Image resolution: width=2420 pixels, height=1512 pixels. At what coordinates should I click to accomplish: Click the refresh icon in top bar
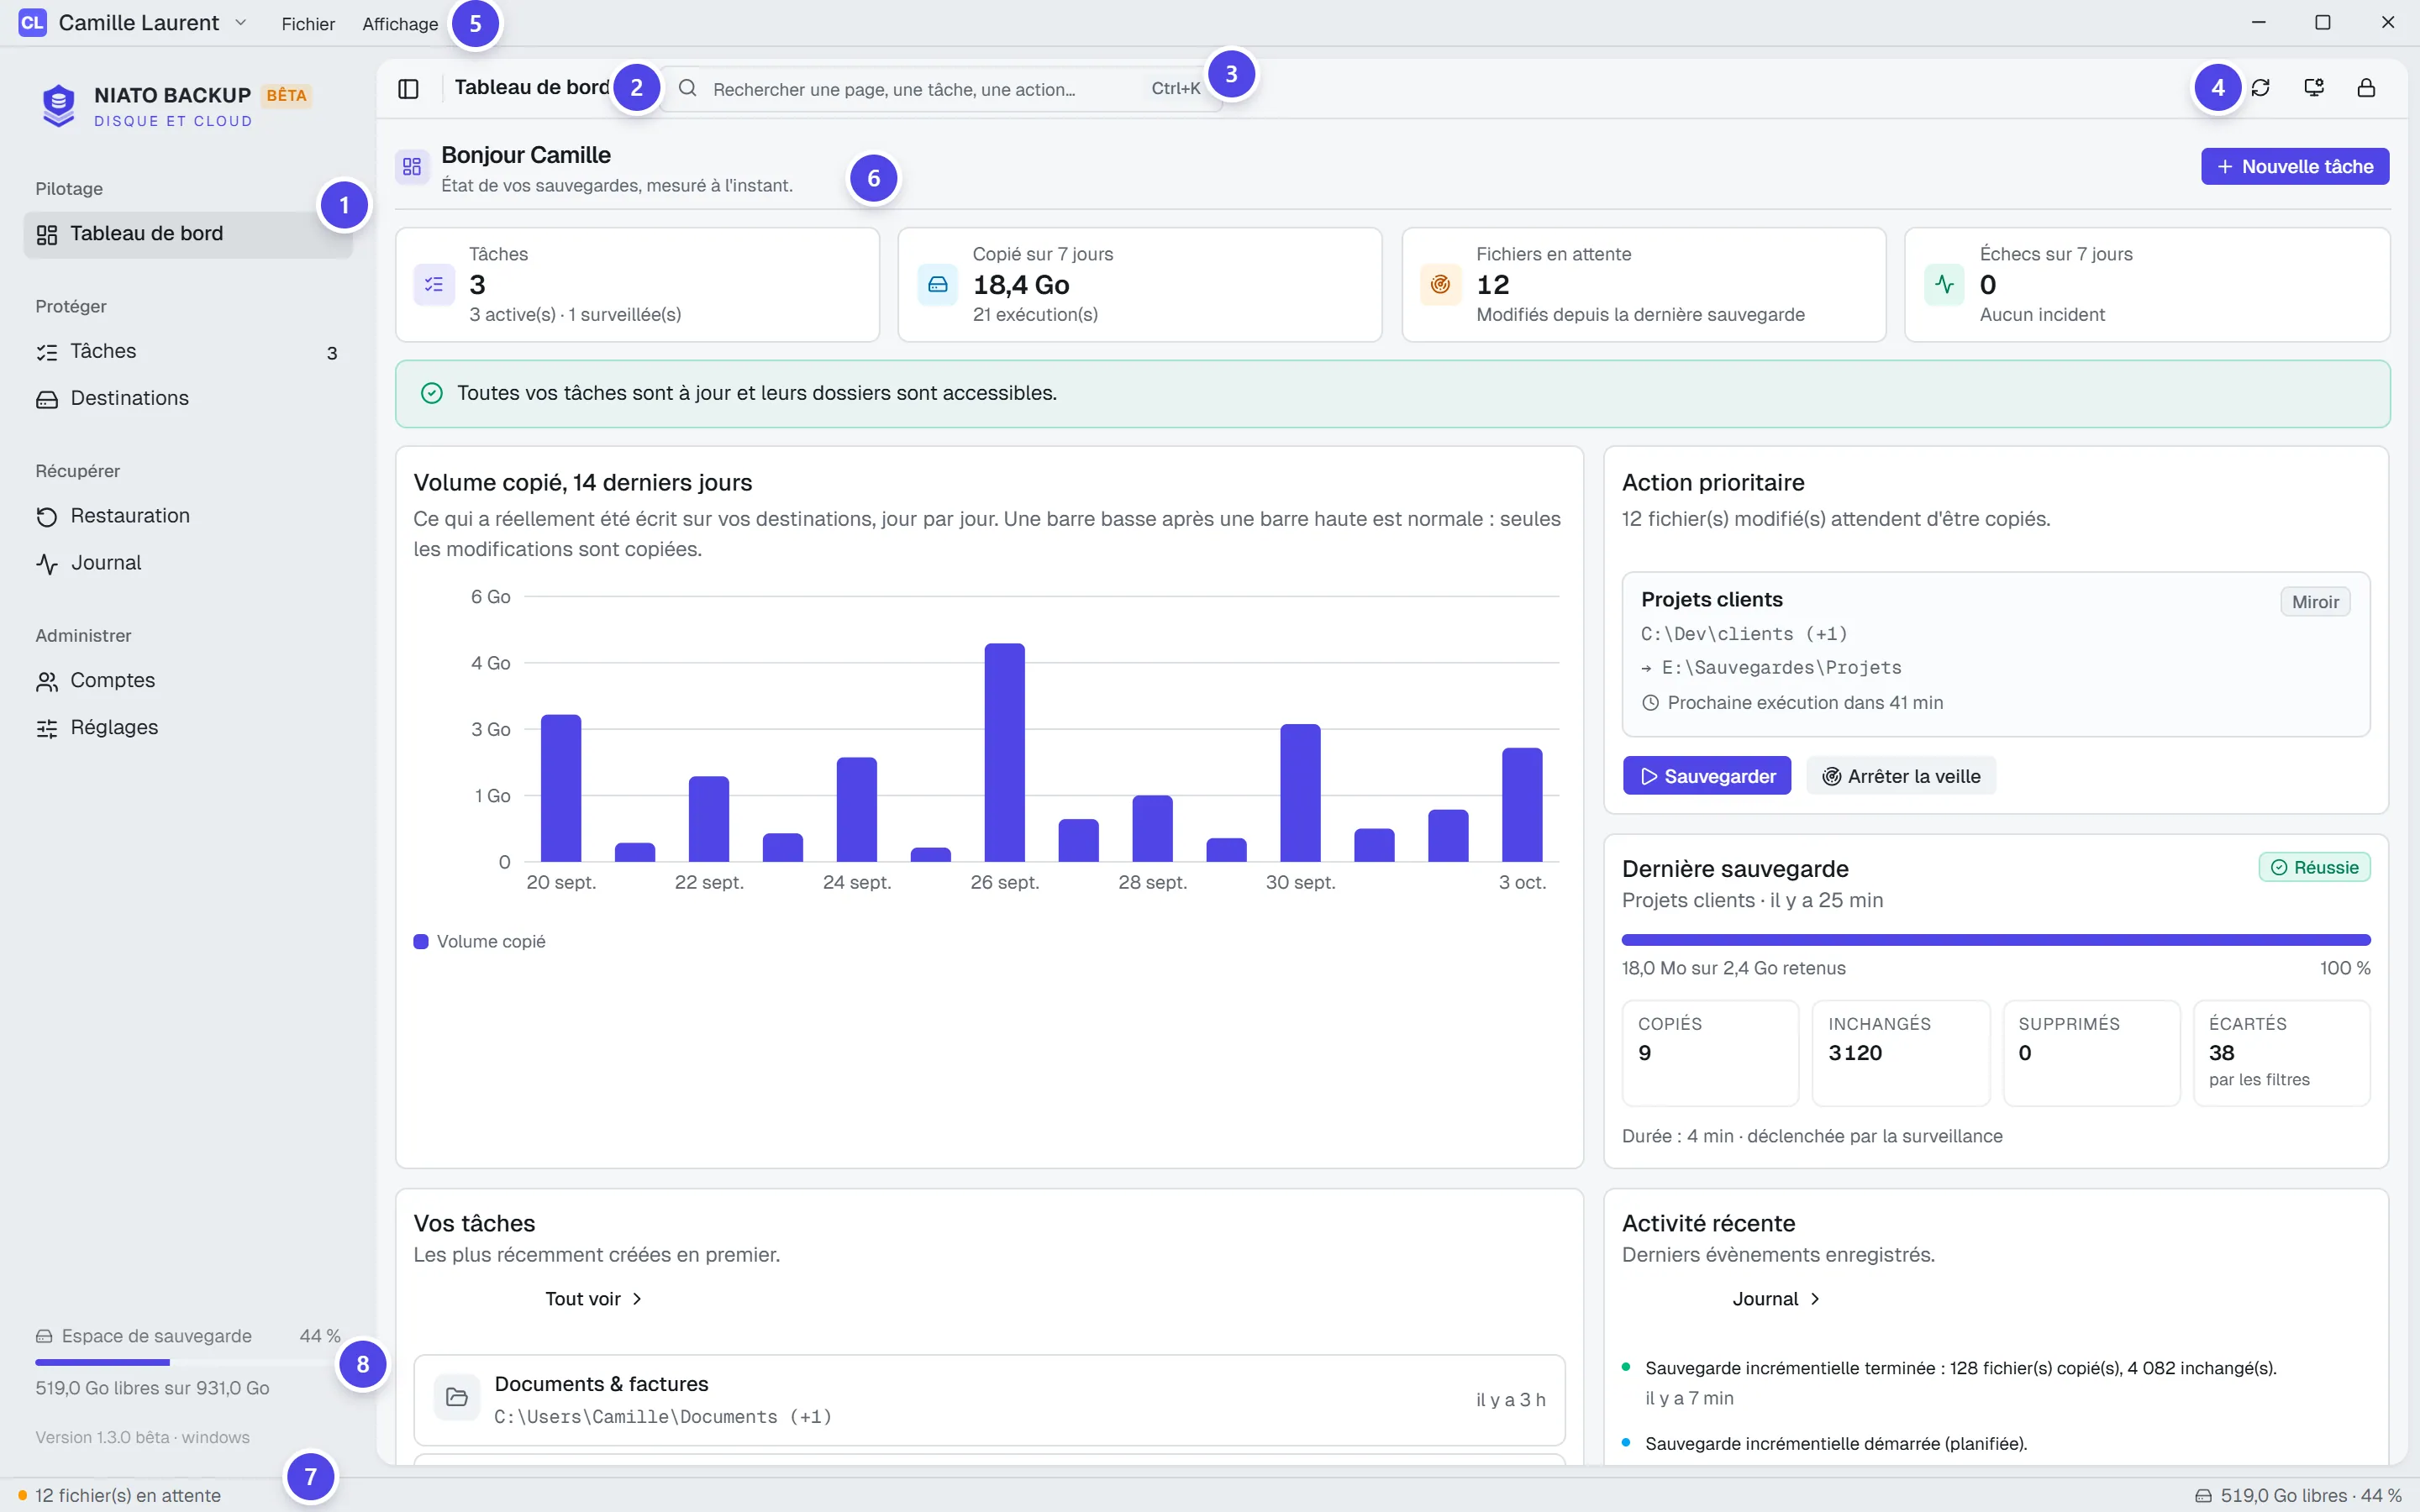click(2260, 88)
